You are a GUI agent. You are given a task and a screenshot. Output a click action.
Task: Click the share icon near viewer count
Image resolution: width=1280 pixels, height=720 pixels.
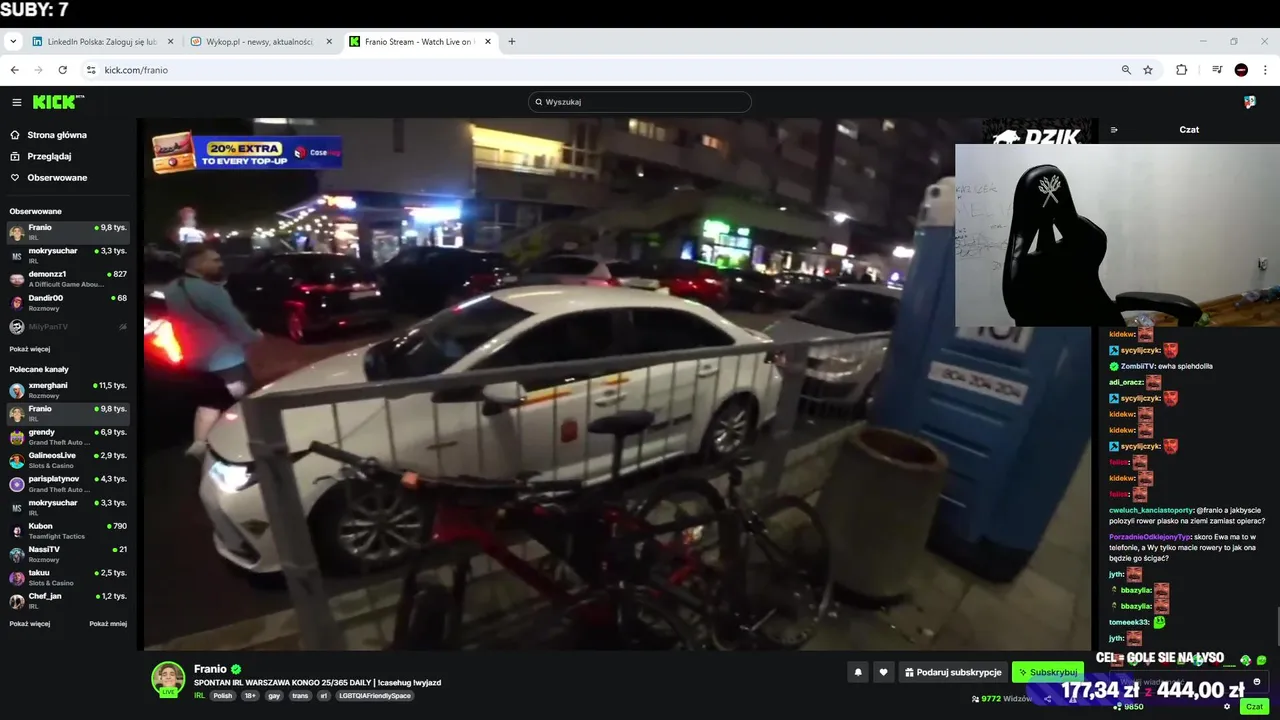click(x=1048, y=699)
